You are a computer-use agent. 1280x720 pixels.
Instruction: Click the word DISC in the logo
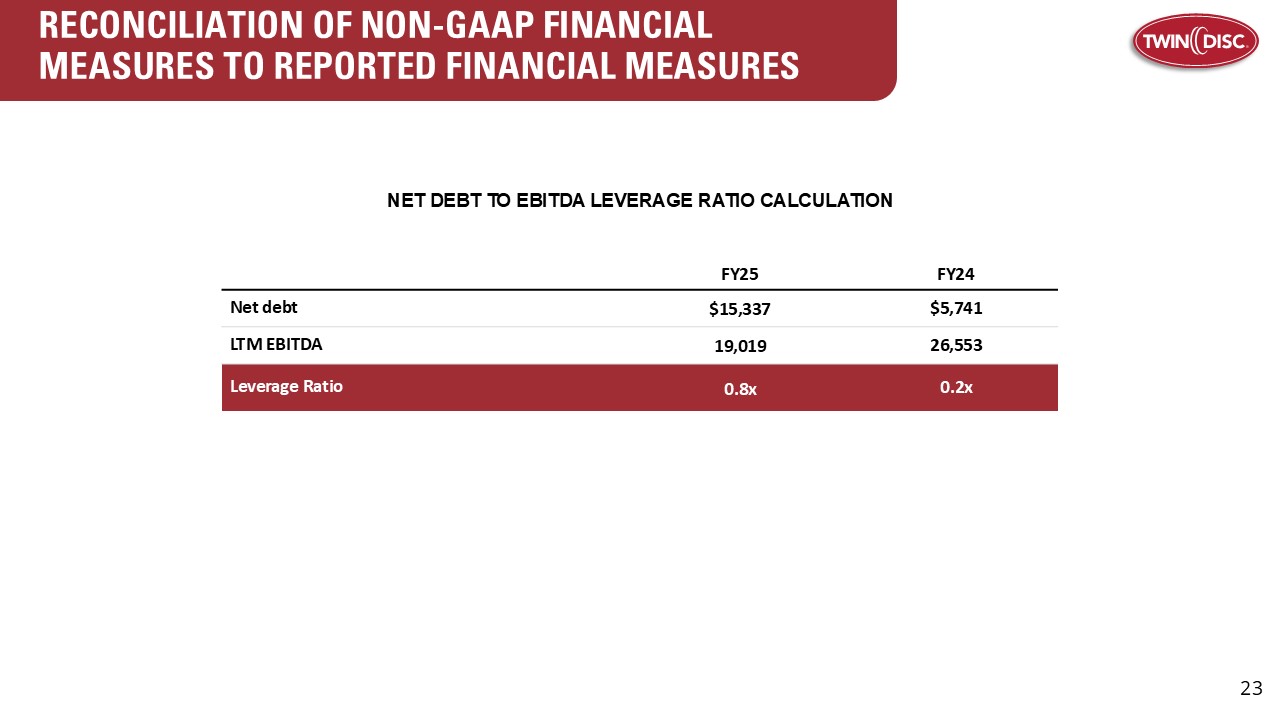(1226, 41)
